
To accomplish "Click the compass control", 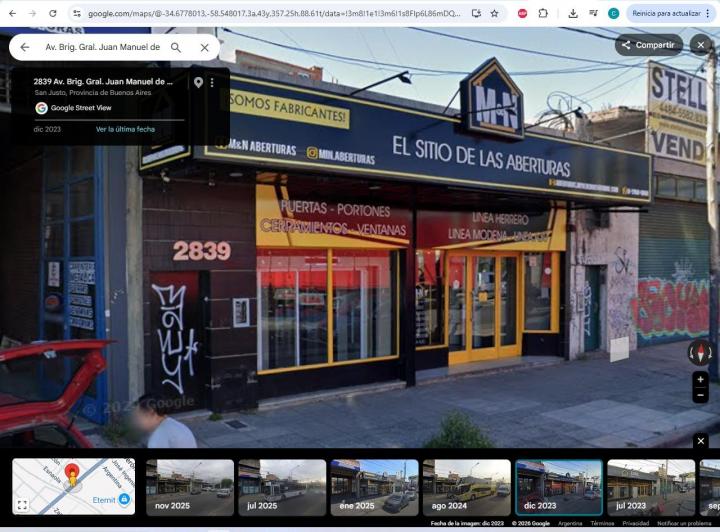I will (700, 353).
